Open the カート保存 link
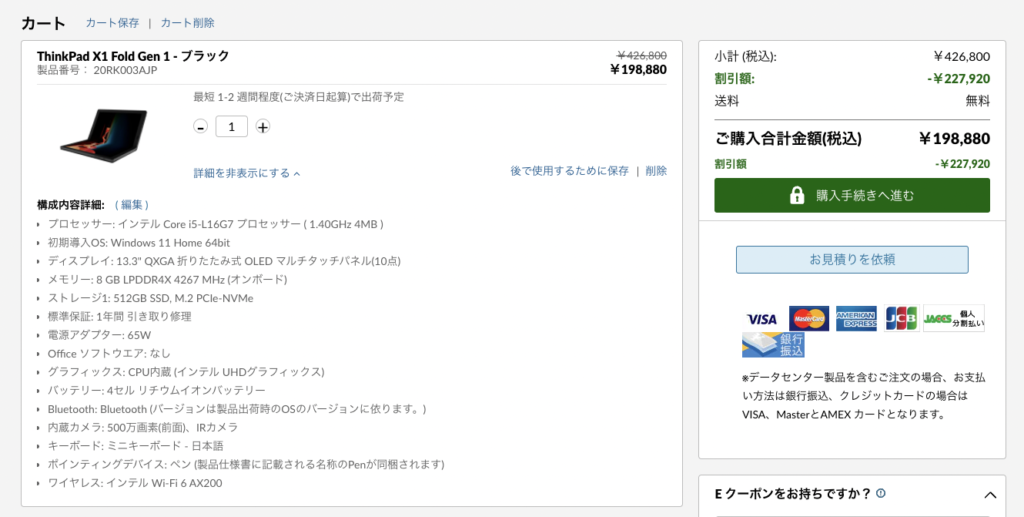 pyautogui.click(x=112, y=23)
